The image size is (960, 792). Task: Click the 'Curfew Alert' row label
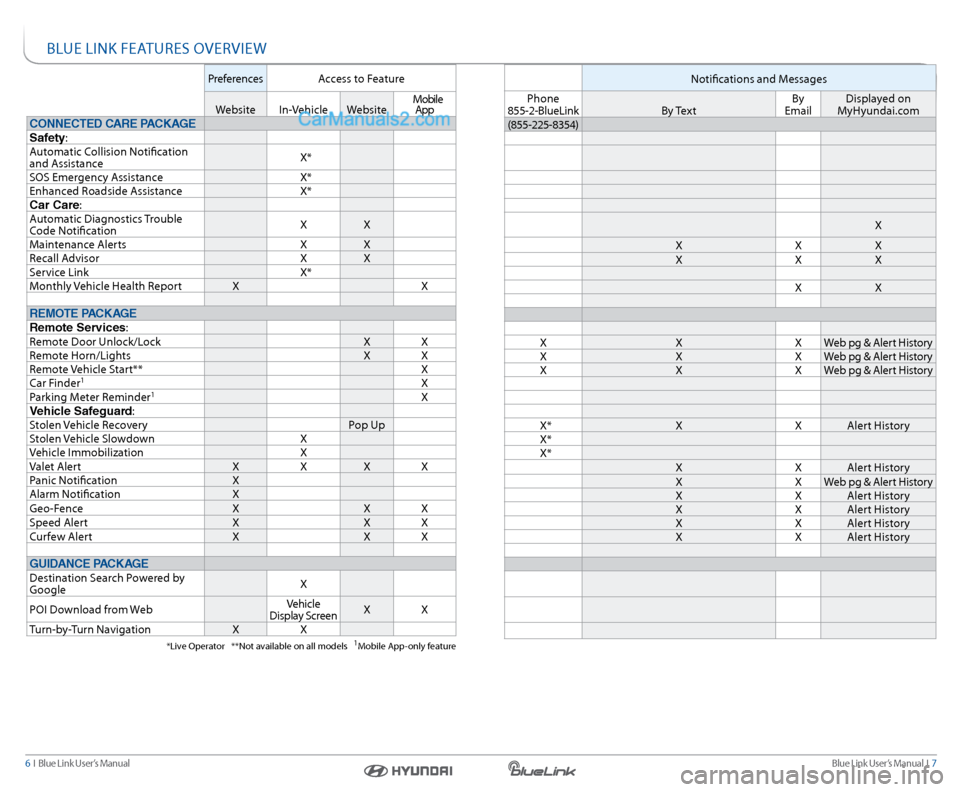61,537
